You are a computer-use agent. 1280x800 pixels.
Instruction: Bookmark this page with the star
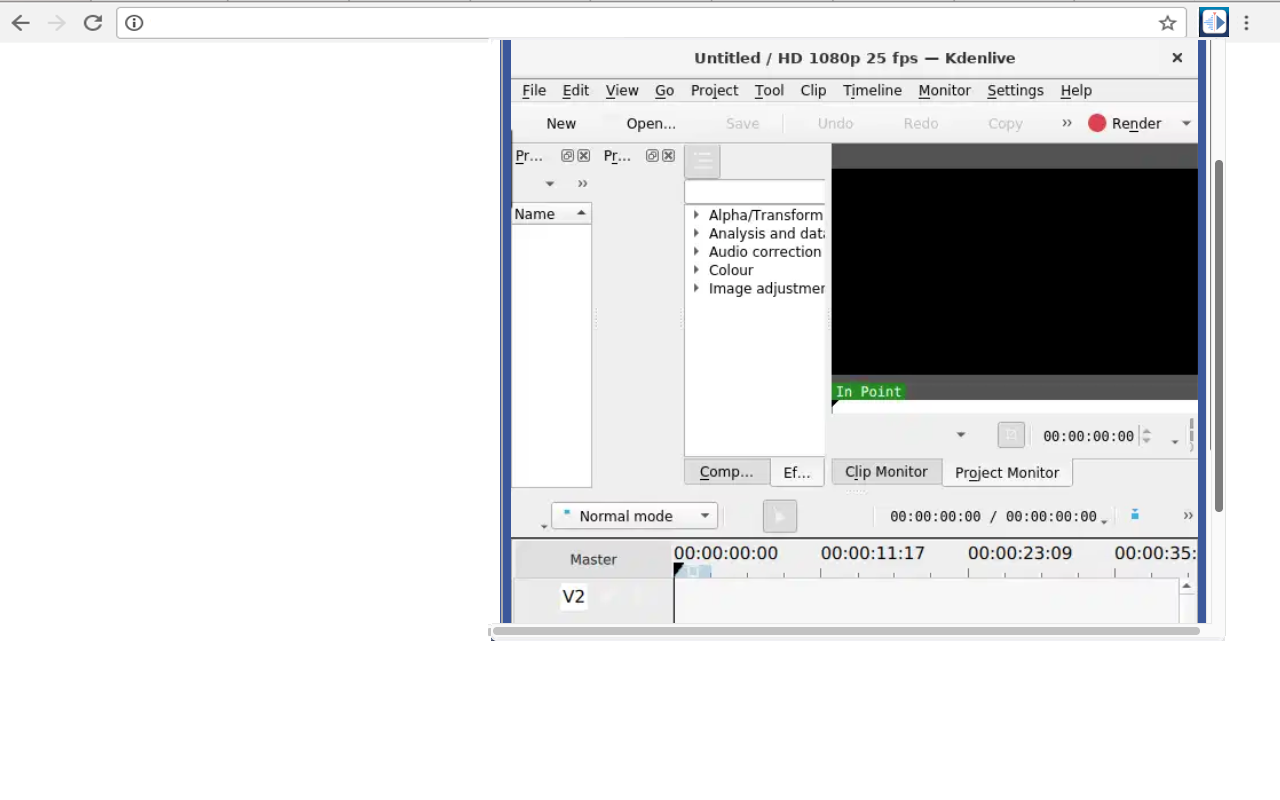(1167, 23)
